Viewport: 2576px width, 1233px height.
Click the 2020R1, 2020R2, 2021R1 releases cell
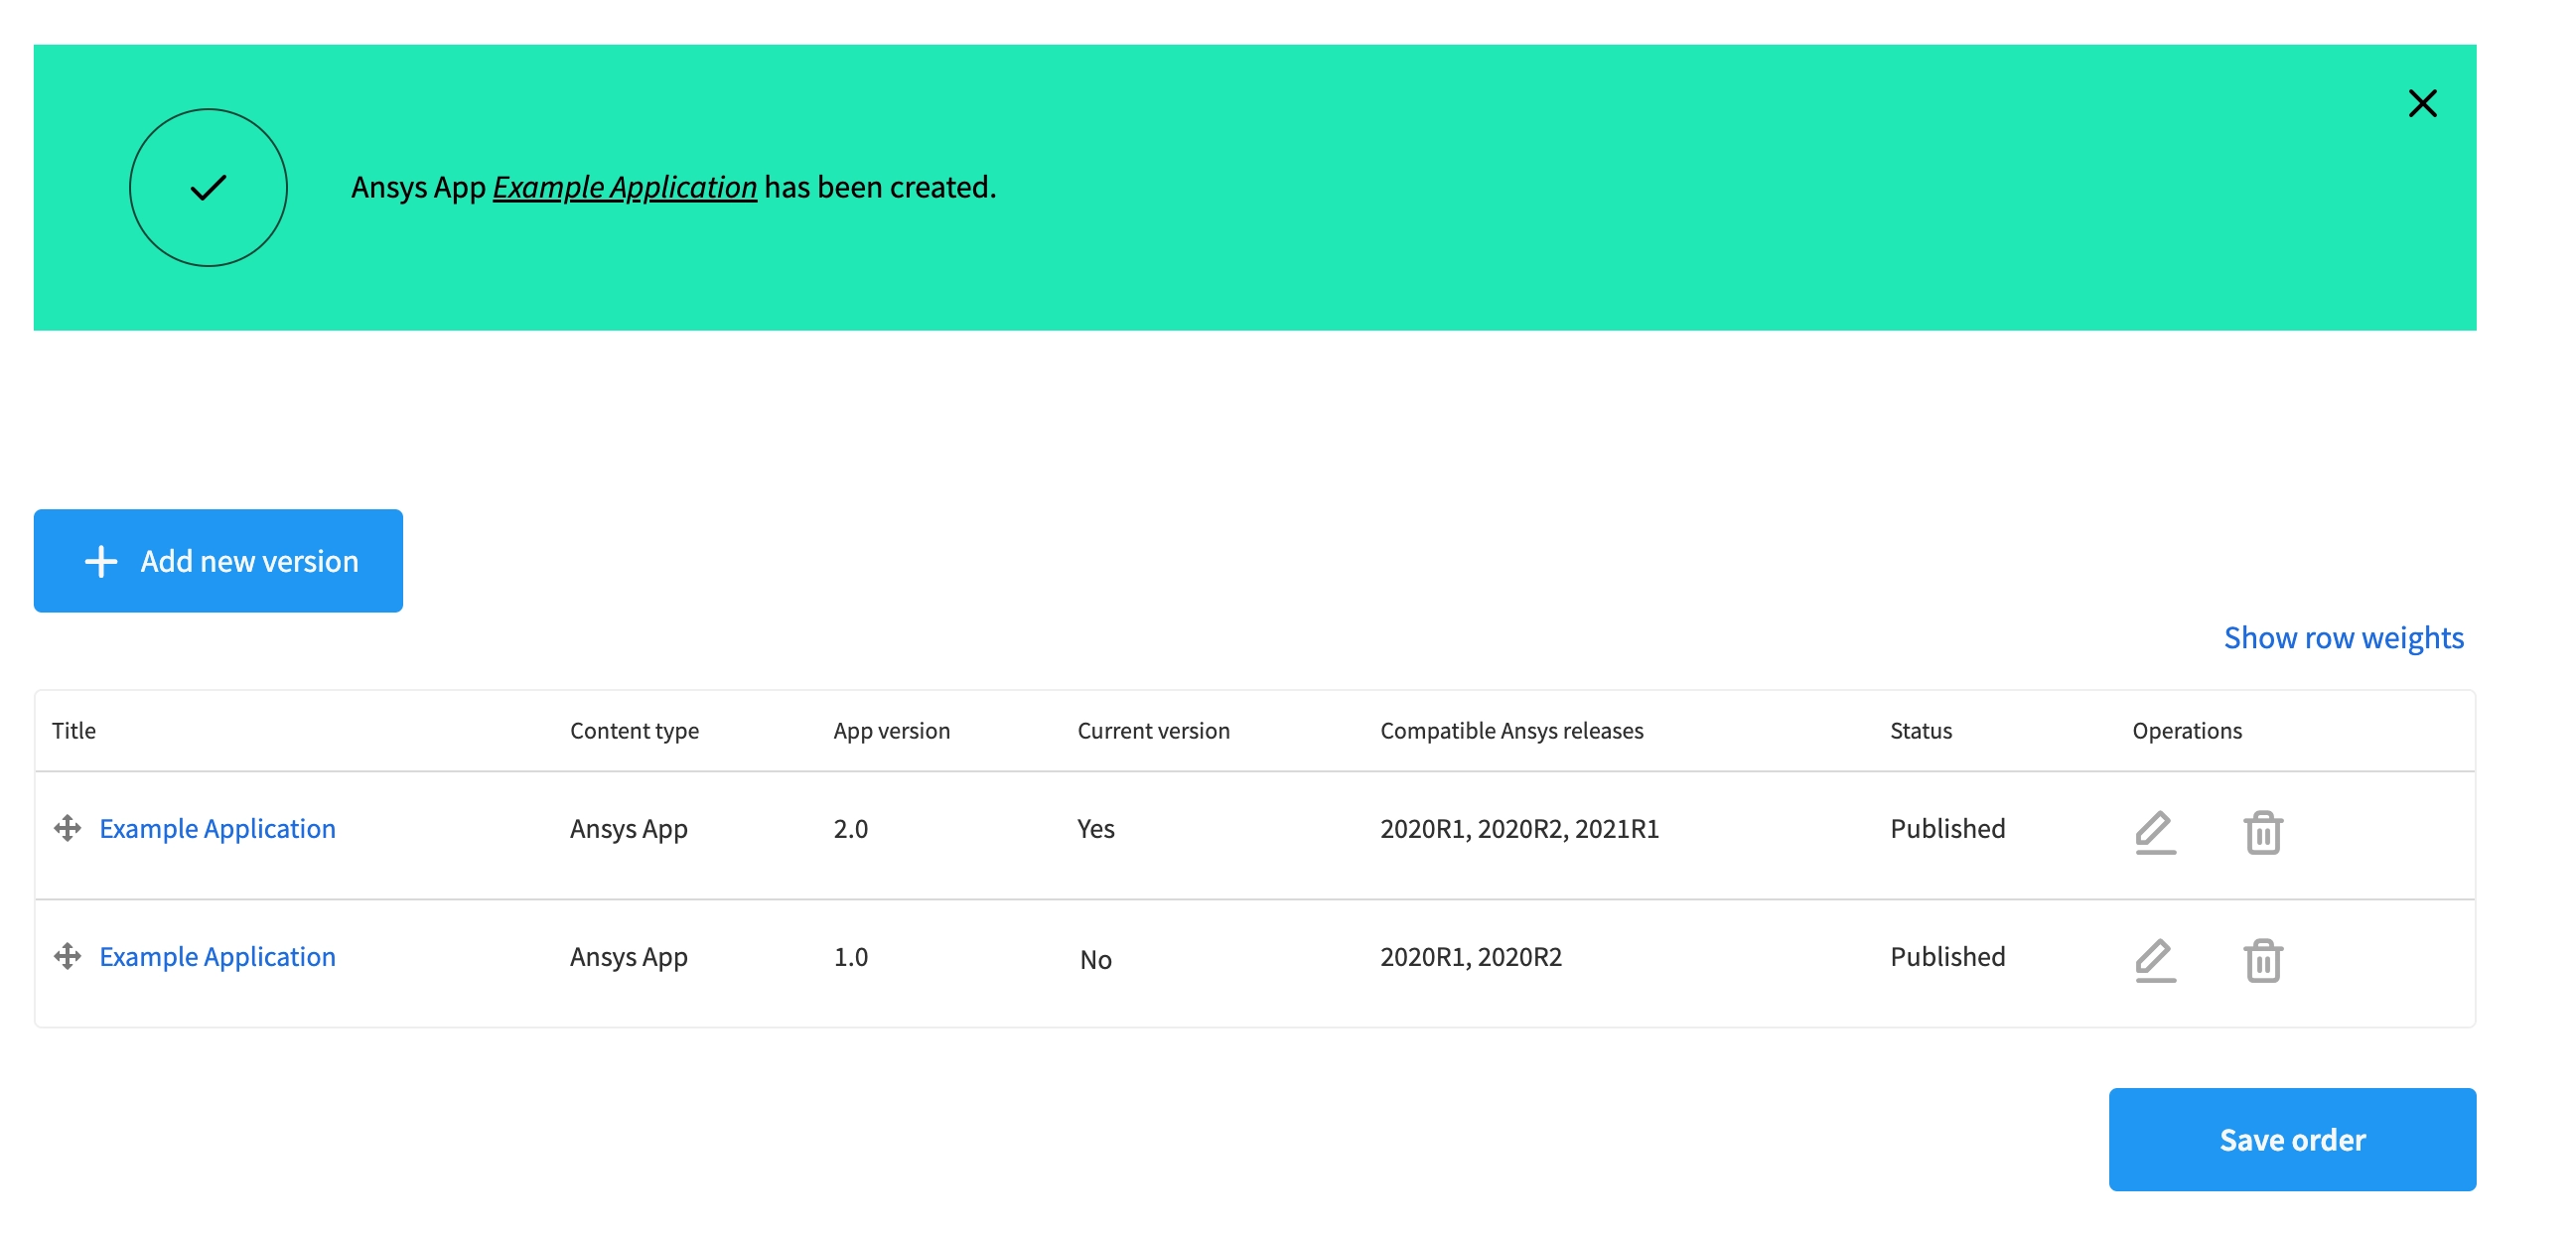tap(1519, 828)
